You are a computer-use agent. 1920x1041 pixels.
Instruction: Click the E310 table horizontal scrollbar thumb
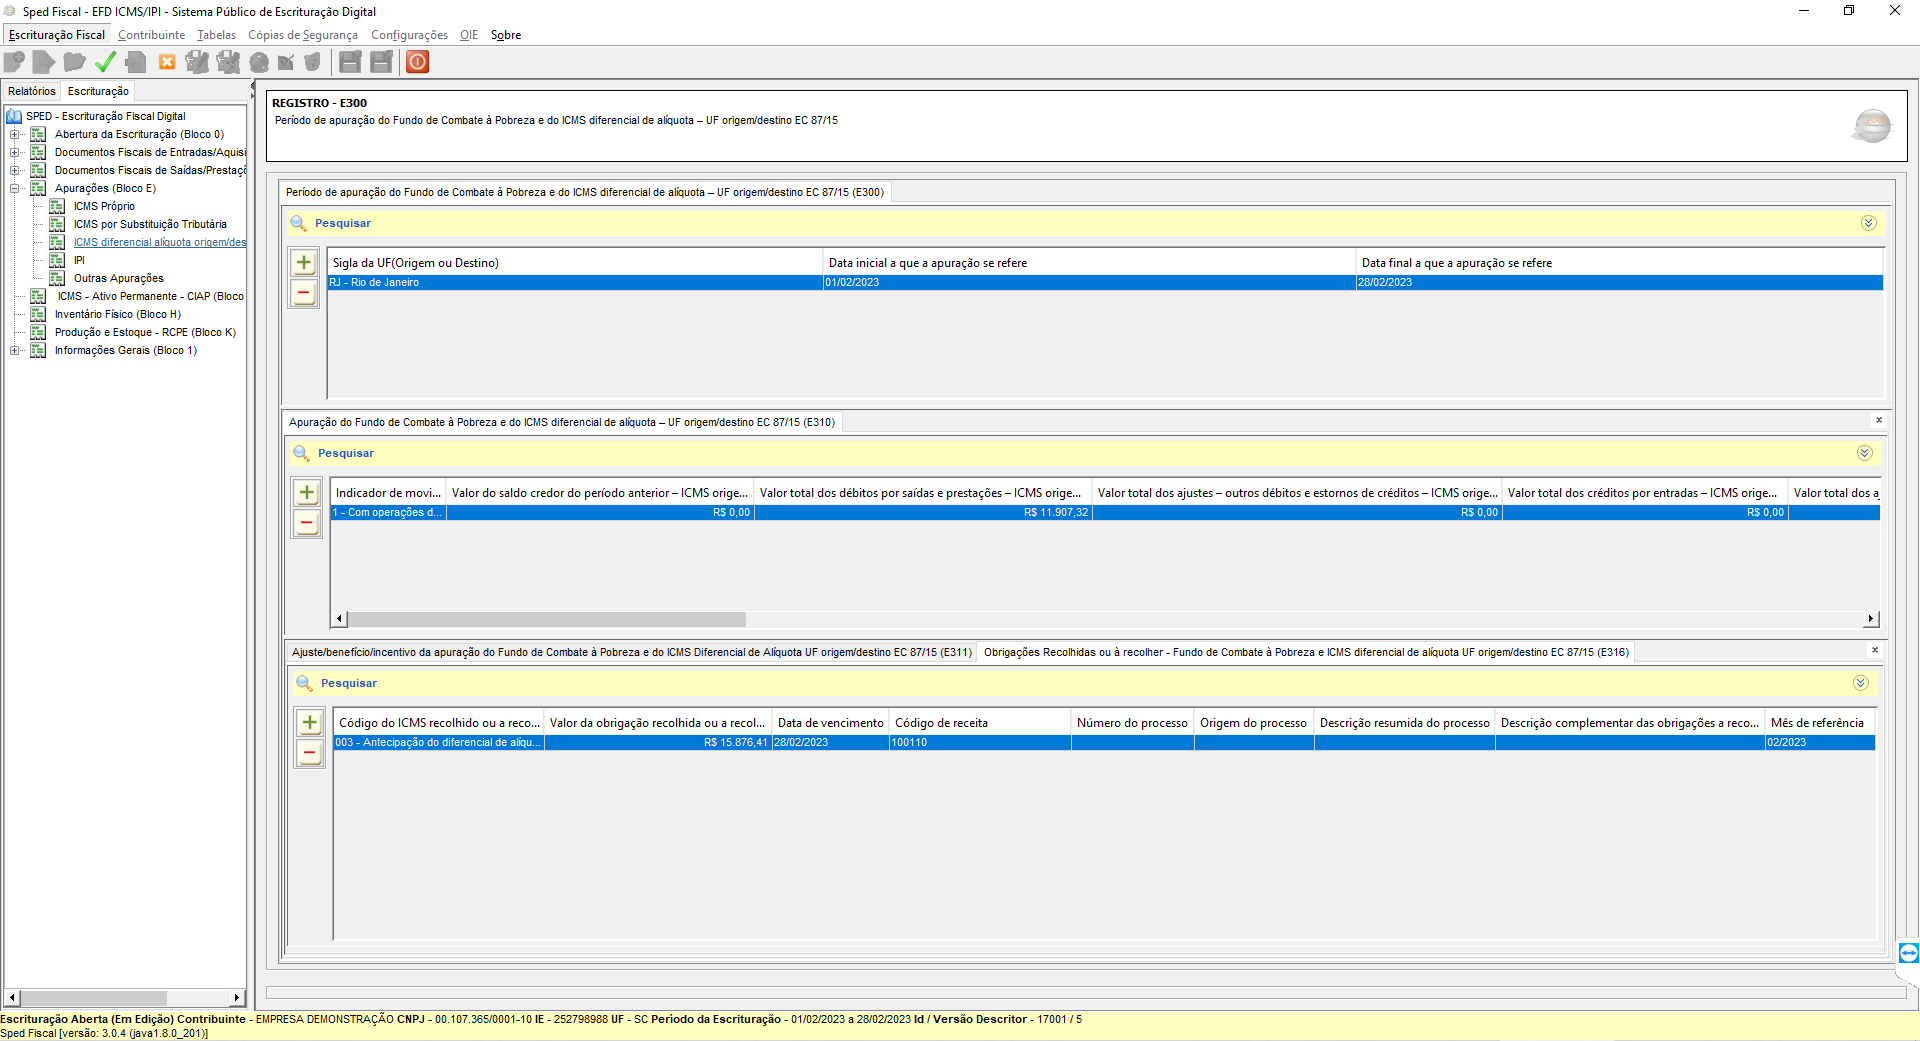[546, 619]
